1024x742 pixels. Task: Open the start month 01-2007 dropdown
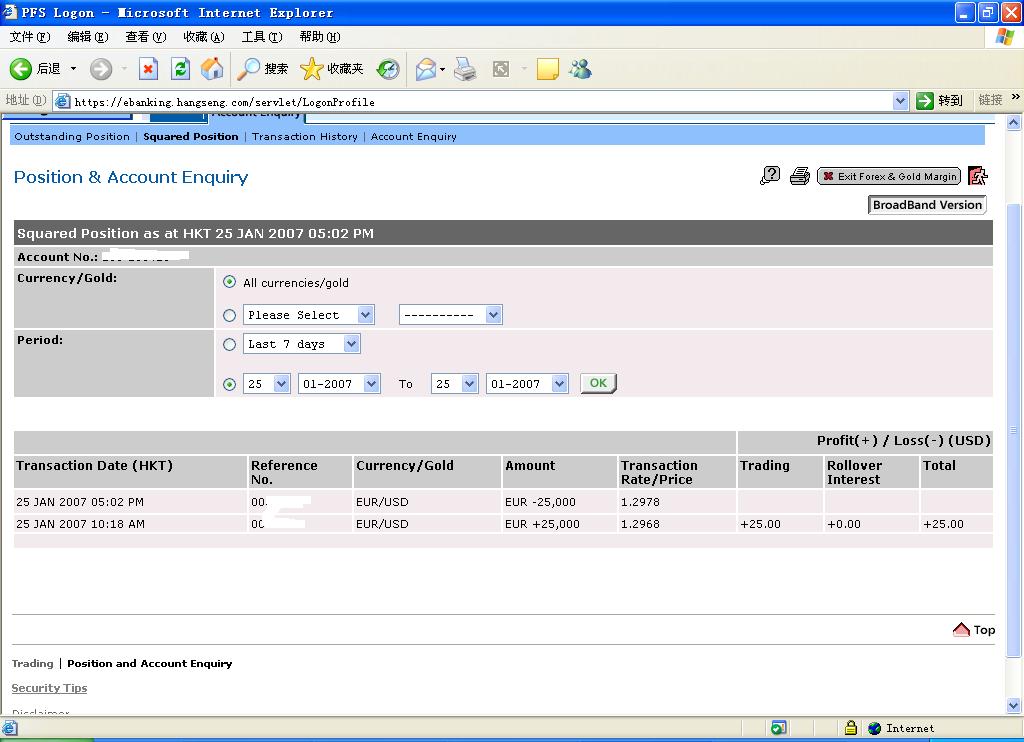pos(339,384)
